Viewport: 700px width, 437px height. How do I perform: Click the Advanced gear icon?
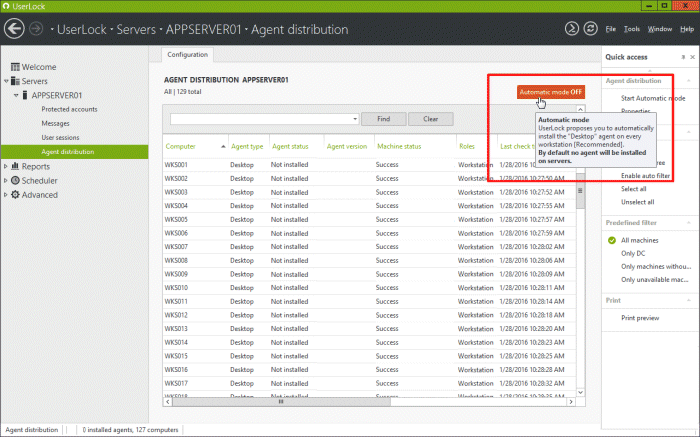(16, 194)
